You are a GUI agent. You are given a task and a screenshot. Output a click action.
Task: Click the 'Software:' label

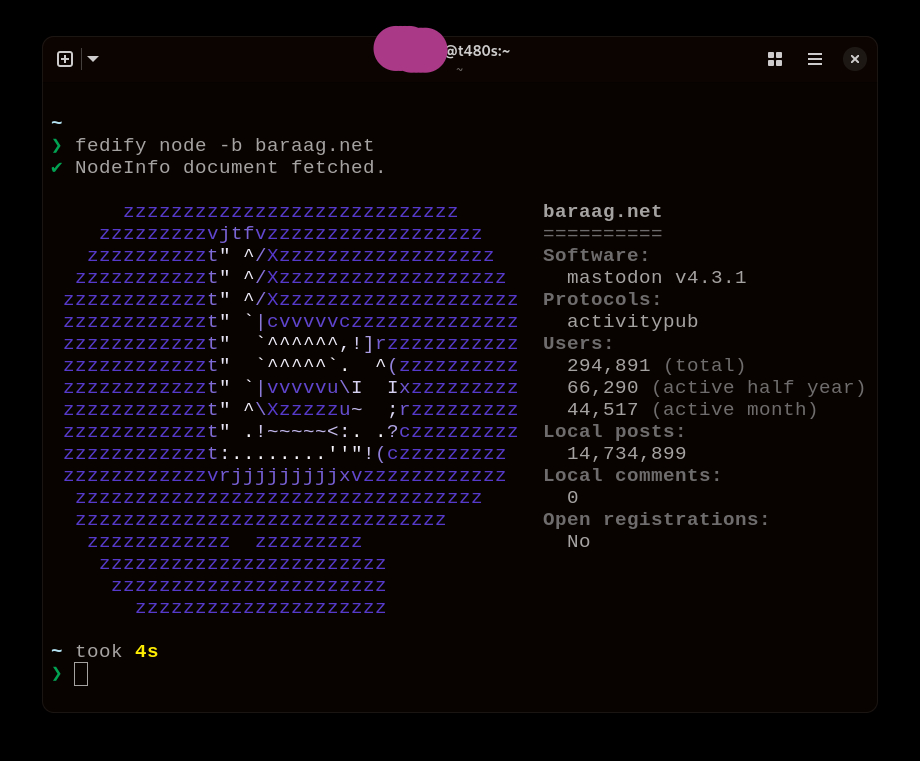[596, 255]
